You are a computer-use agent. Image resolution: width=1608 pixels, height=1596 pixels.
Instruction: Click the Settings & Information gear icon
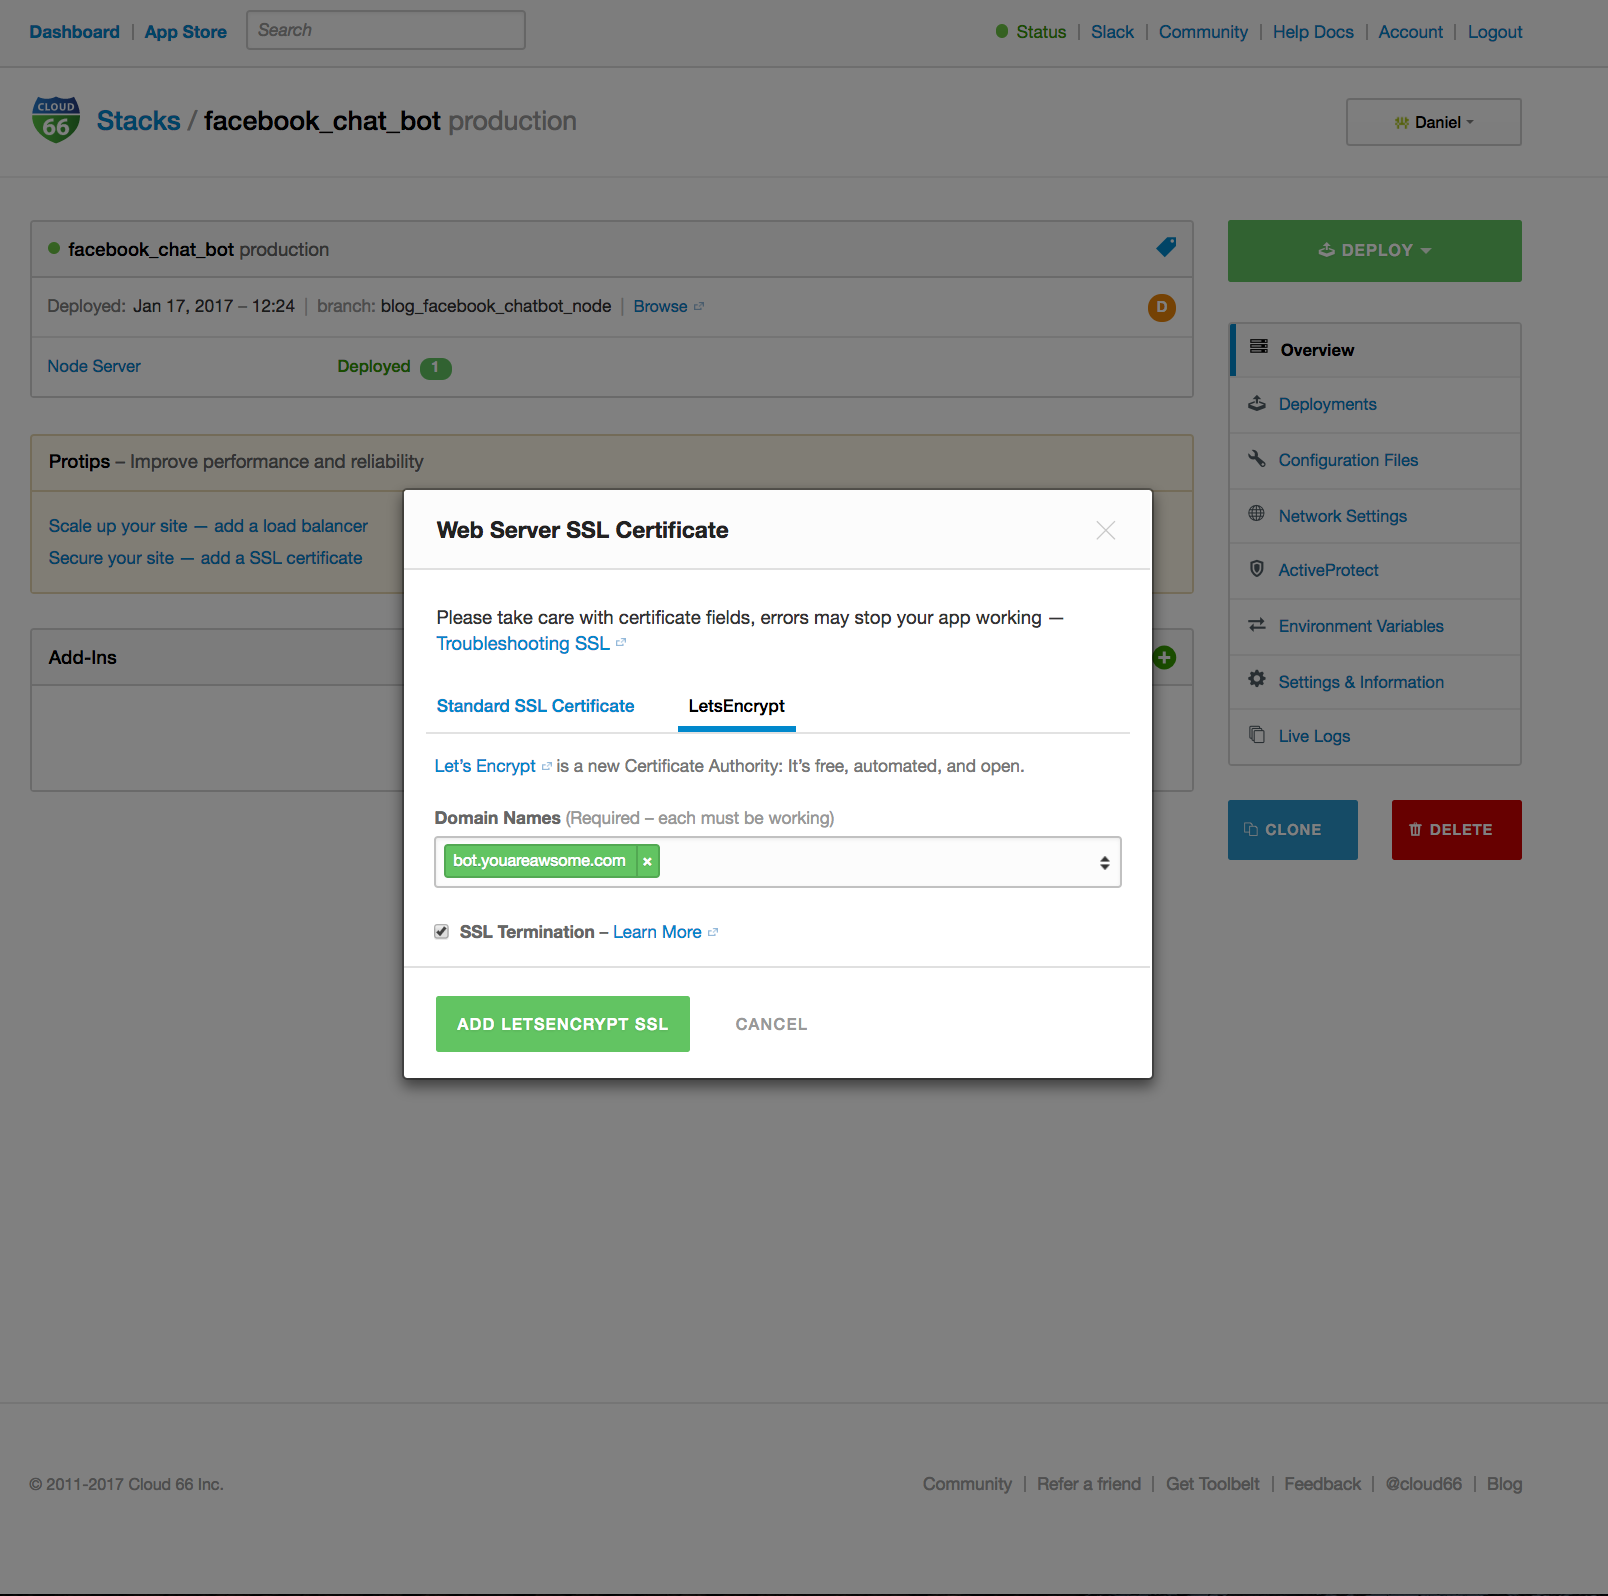(x=1257, y=679)
